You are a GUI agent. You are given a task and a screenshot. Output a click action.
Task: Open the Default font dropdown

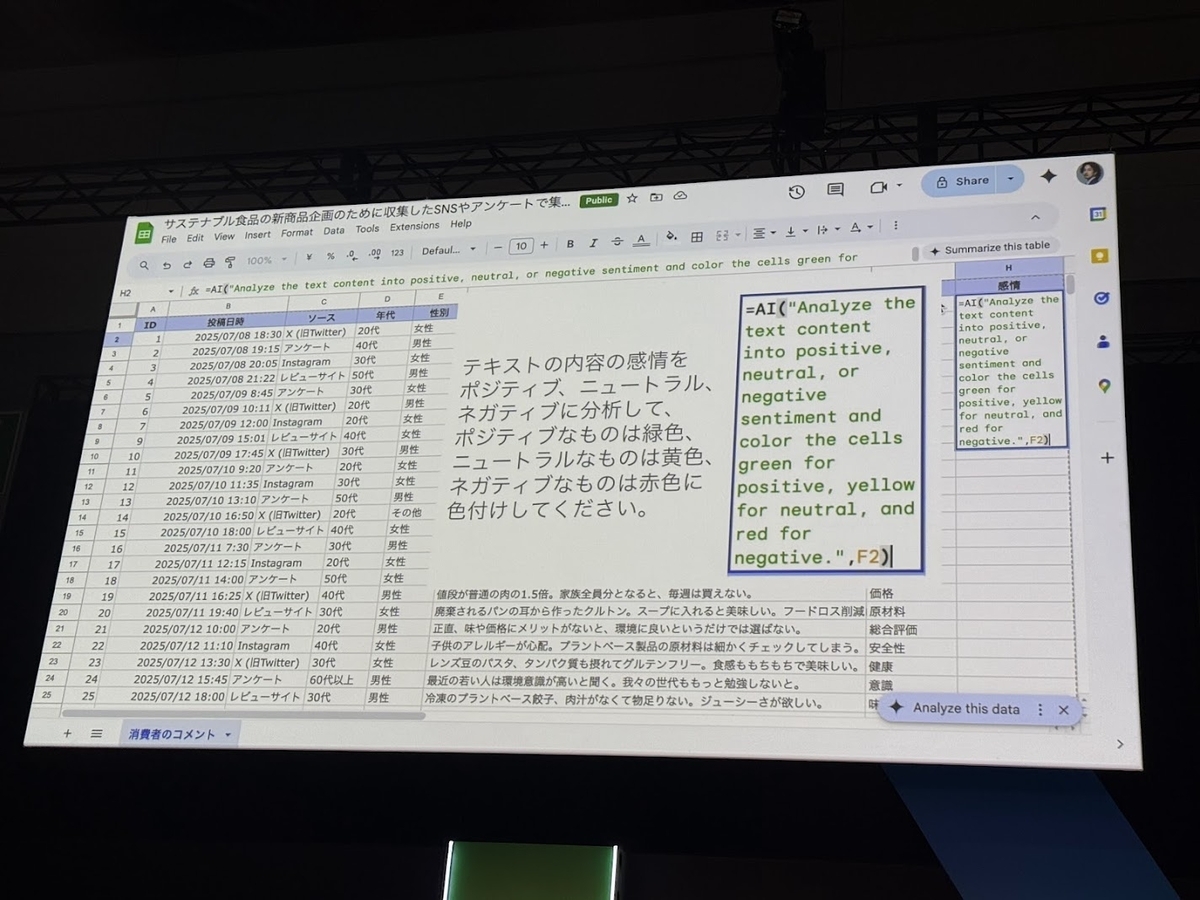[x=450, y=250]
